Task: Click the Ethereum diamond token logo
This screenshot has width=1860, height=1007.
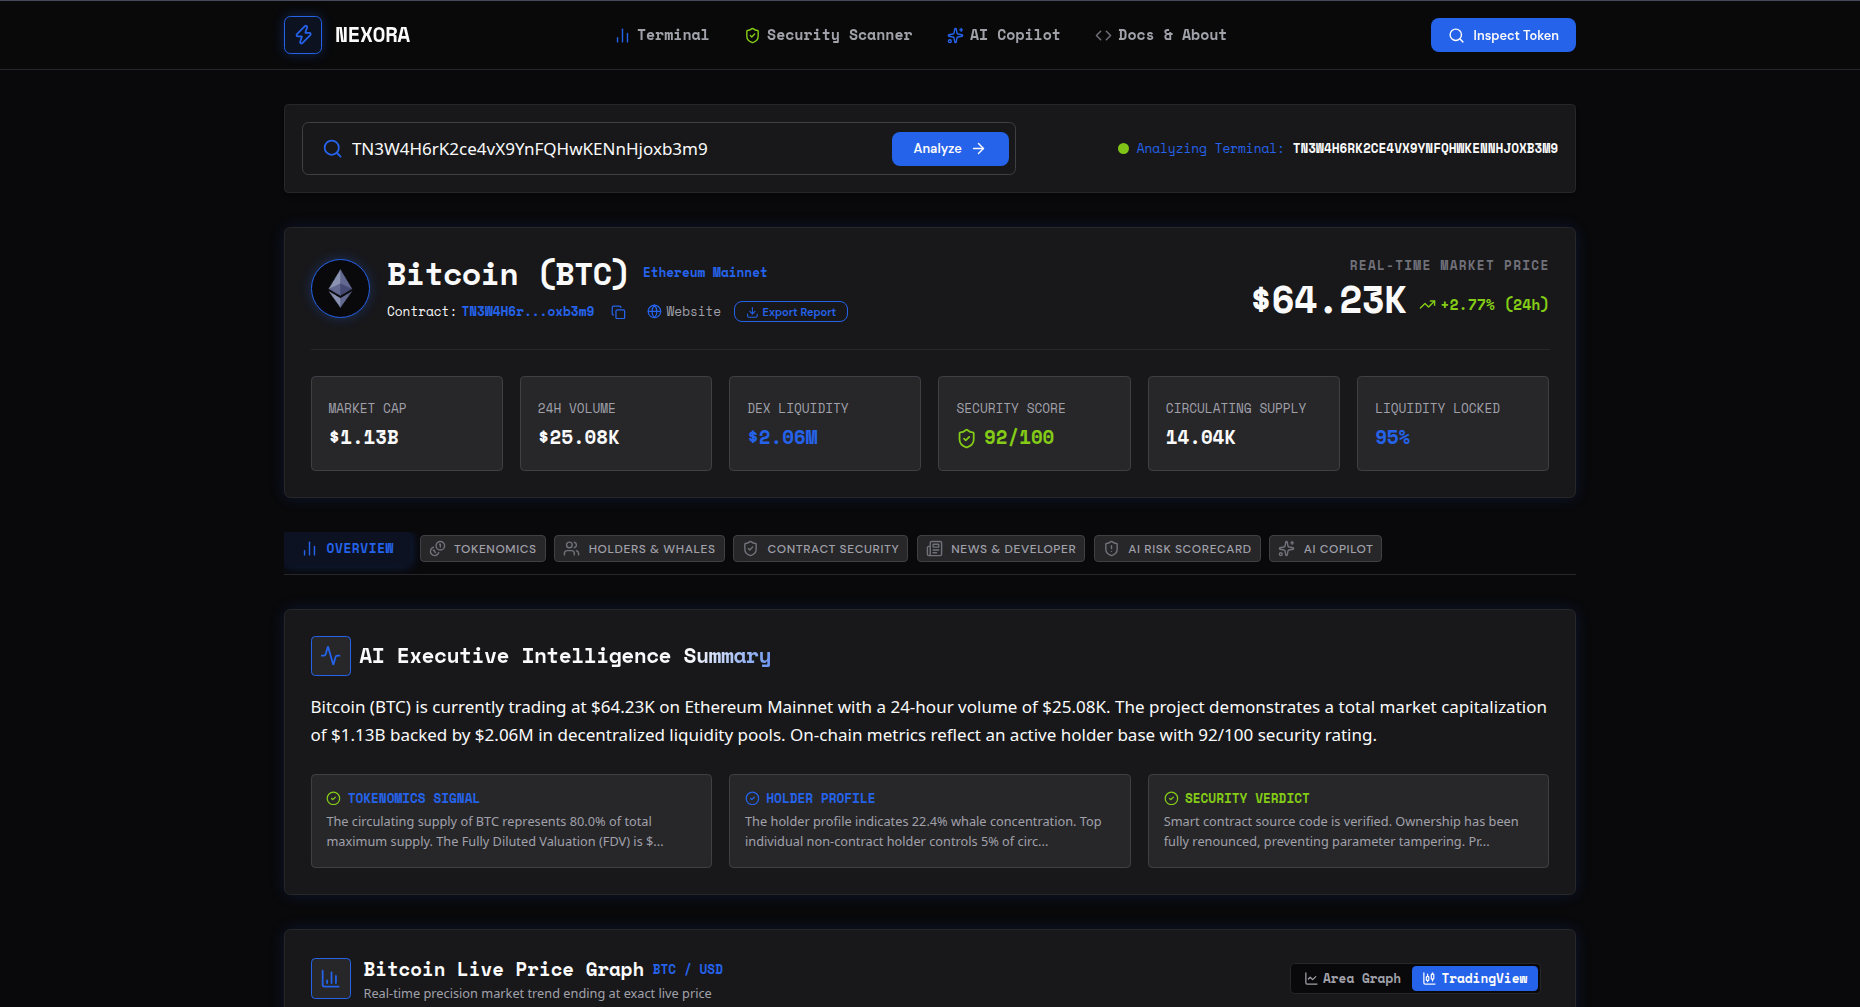Action: 341,289
